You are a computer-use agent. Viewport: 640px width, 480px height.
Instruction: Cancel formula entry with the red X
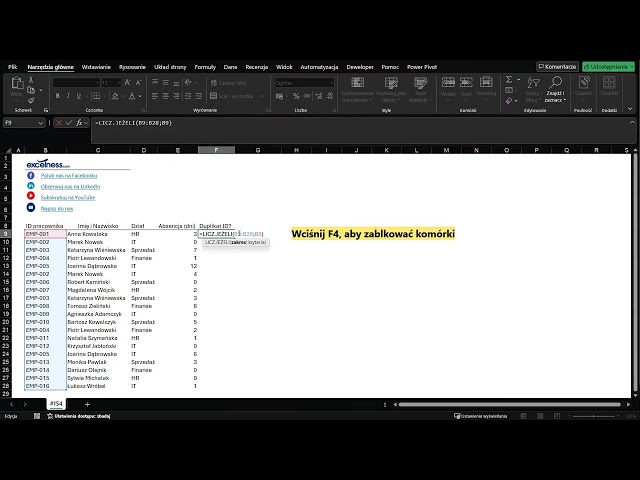(x=59, y=122)
